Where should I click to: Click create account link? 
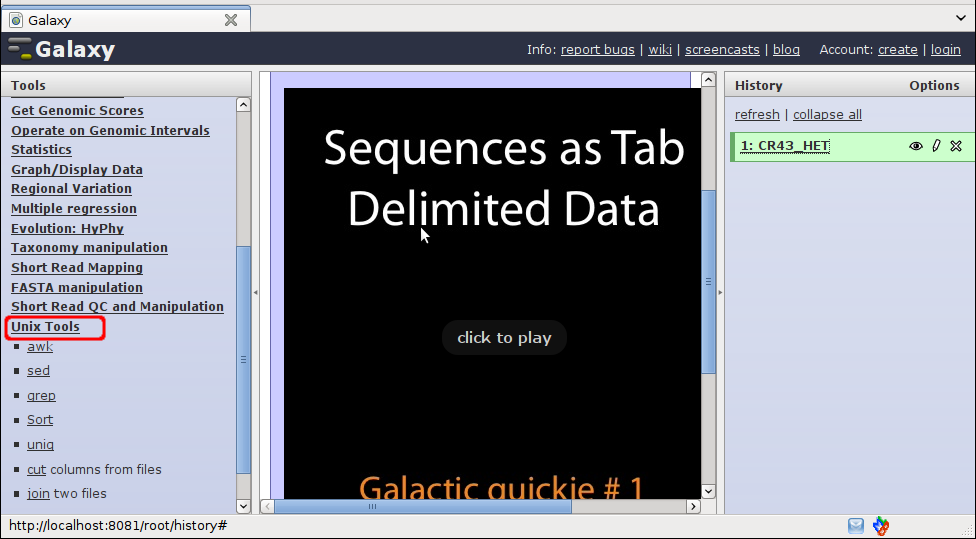coord(898,50)
